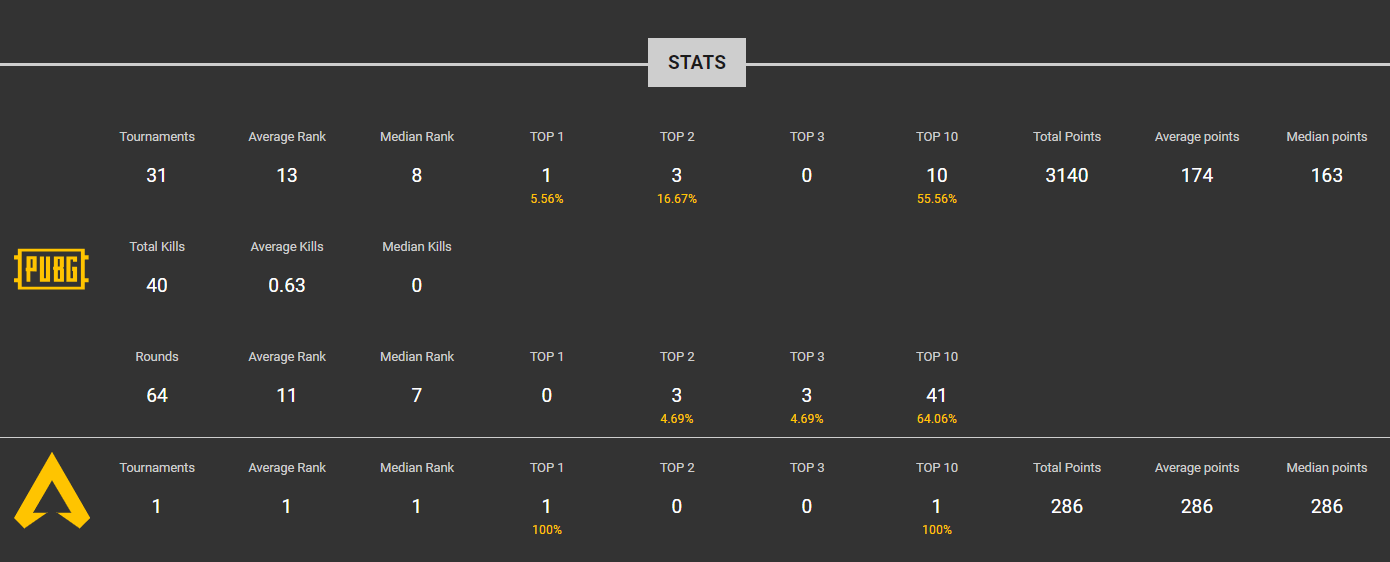
Task: Click PUBG Total Points value 3140
Action: click(x=1067, y=175)
